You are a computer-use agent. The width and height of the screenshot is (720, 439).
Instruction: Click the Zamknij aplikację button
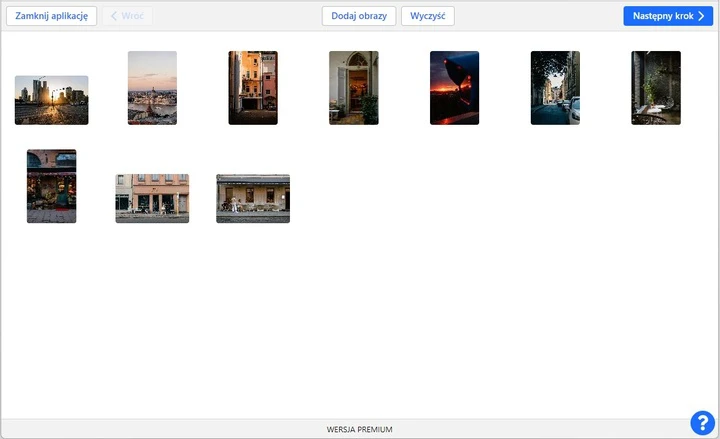point(51,16)
